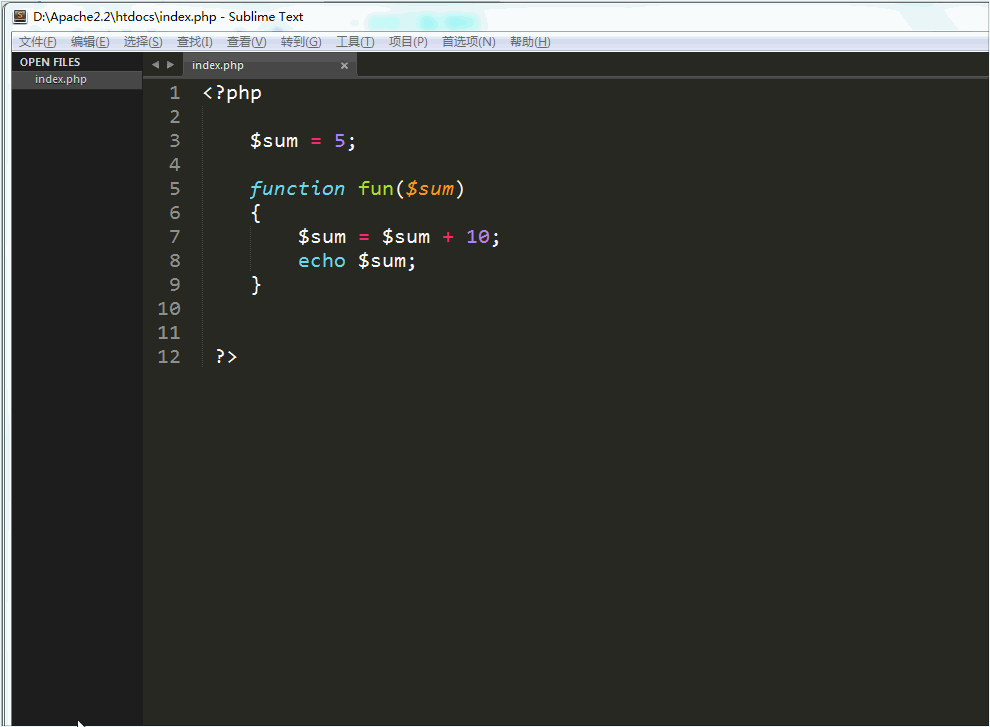Screen dimensions: 990x727
Task: Click the closing brace on line 9
Action: point(256,285)
